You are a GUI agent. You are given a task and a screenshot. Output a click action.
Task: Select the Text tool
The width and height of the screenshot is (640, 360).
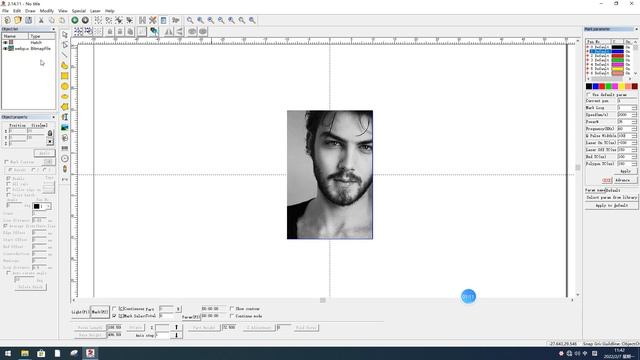pyautogui.click(x=64, y=117)
